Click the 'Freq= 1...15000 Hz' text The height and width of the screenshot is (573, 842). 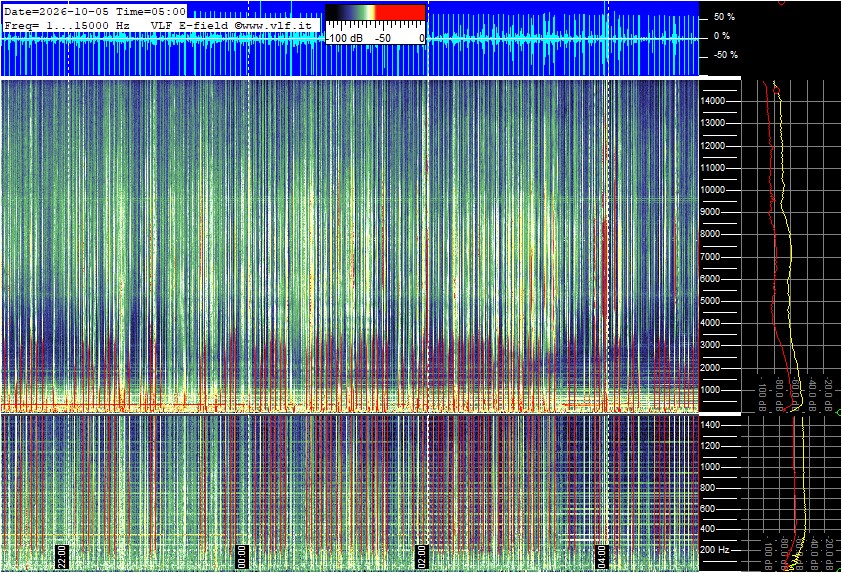click(67, 25)
